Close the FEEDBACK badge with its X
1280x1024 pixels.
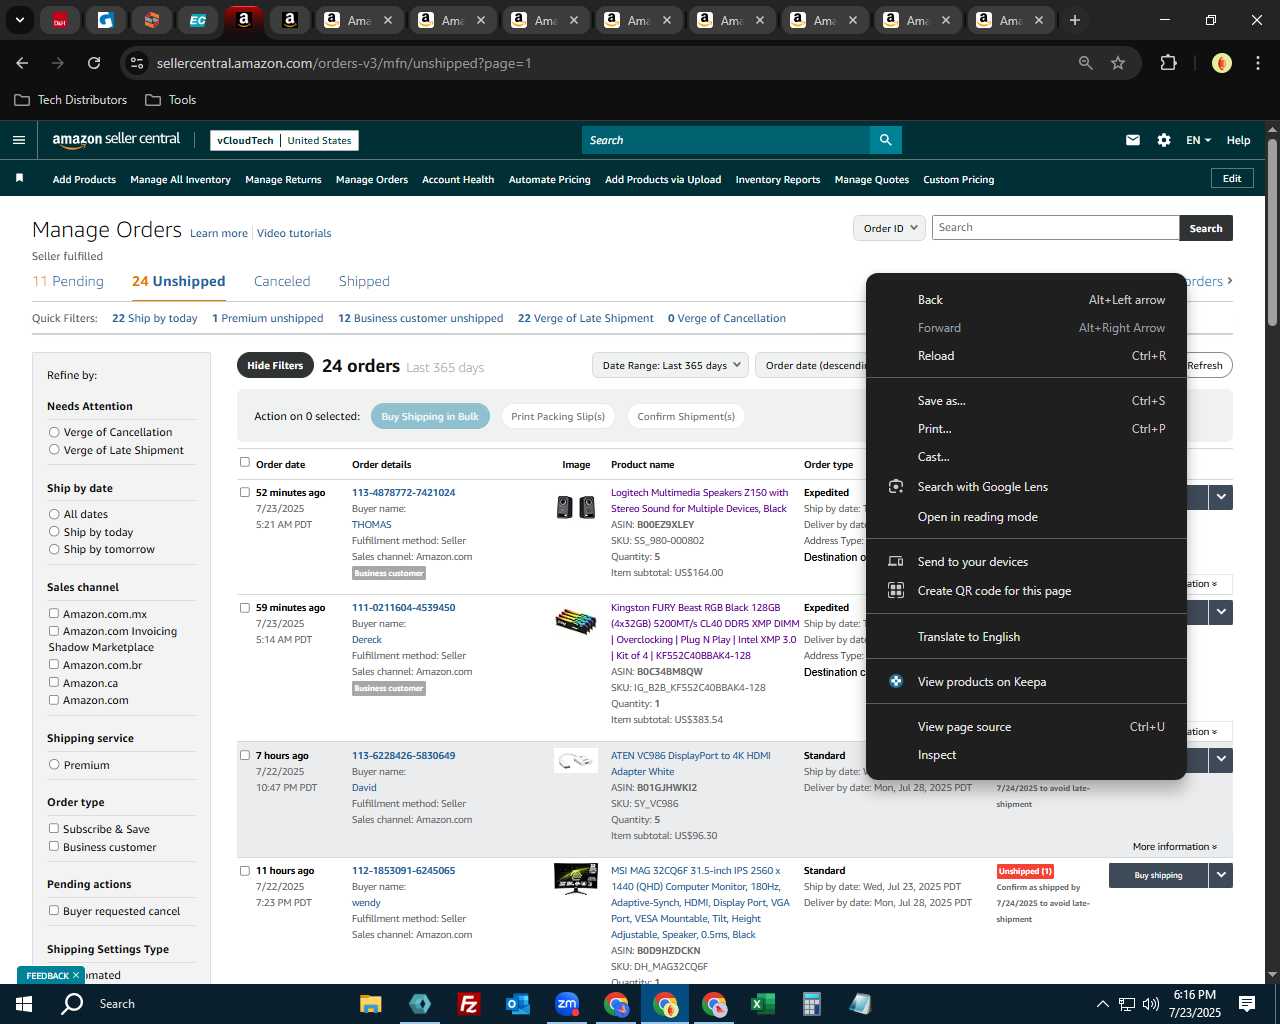pyautogui.click(x=75, y=975)
